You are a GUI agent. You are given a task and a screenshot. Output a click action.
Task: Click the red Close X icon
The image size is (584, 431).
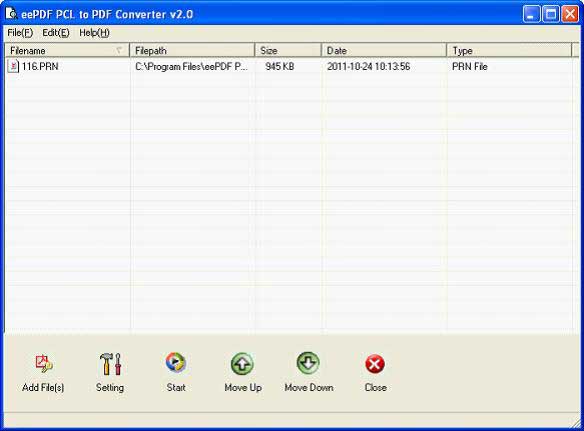(x=375, y=364)
